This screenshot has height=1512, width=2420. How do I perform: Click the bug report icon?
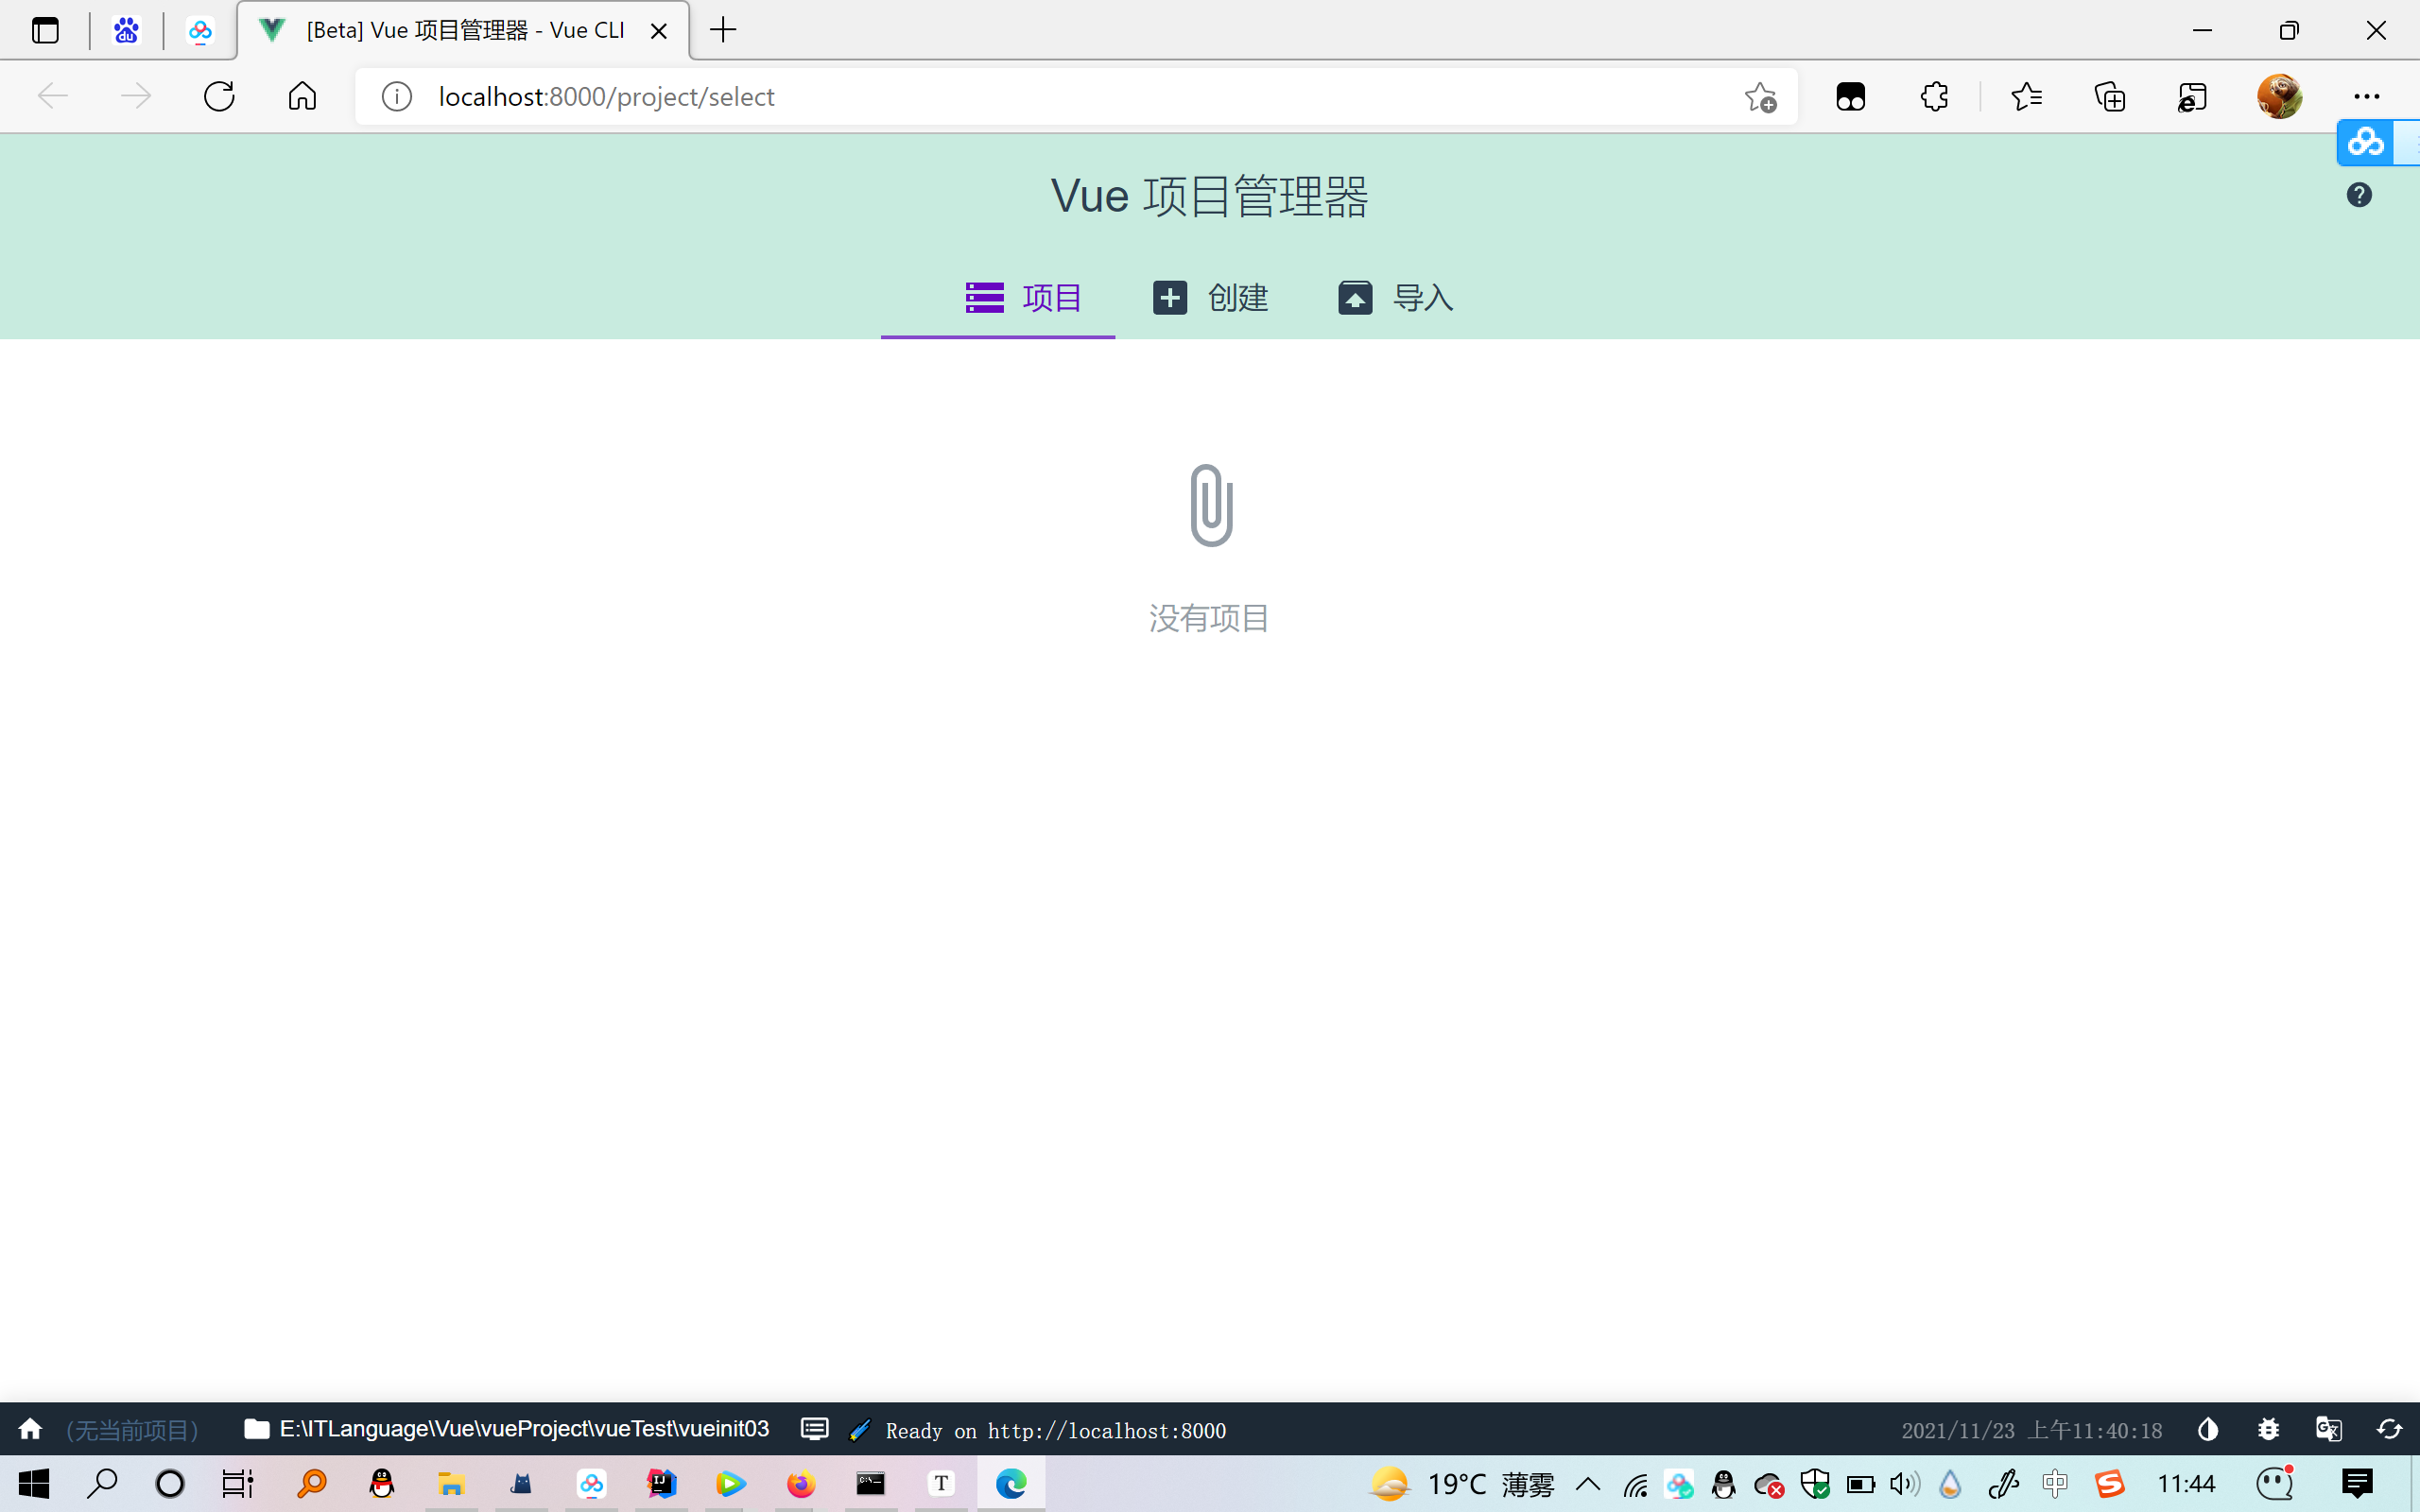(x=2268, y=1429)
